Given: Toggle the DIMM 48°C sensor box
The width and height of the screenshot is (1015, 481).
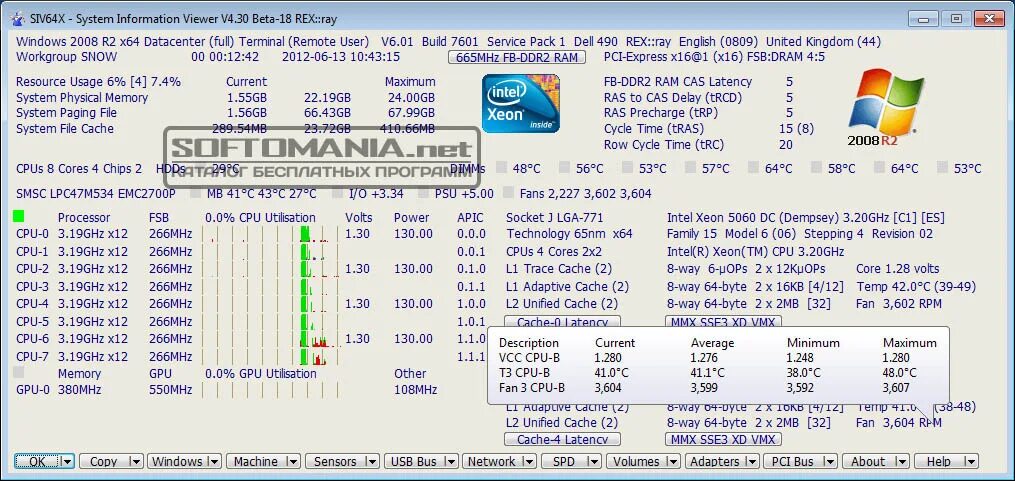Looking at the screenshot, I should [x=502, y=168].
